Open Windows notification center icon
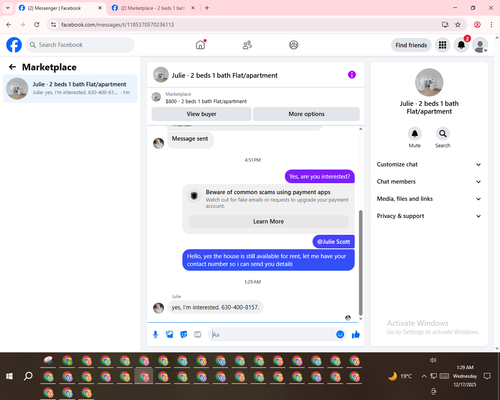The height and width of the screenshot is (400, 500). pyautogui.click(x=487, y=376)
